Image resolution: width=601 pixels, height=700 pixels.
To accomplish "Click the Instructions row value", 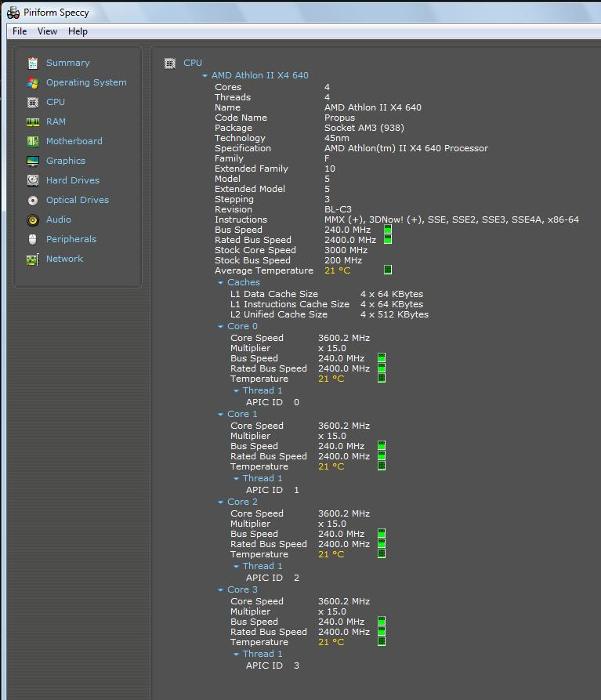I will [x=451, y=220].
